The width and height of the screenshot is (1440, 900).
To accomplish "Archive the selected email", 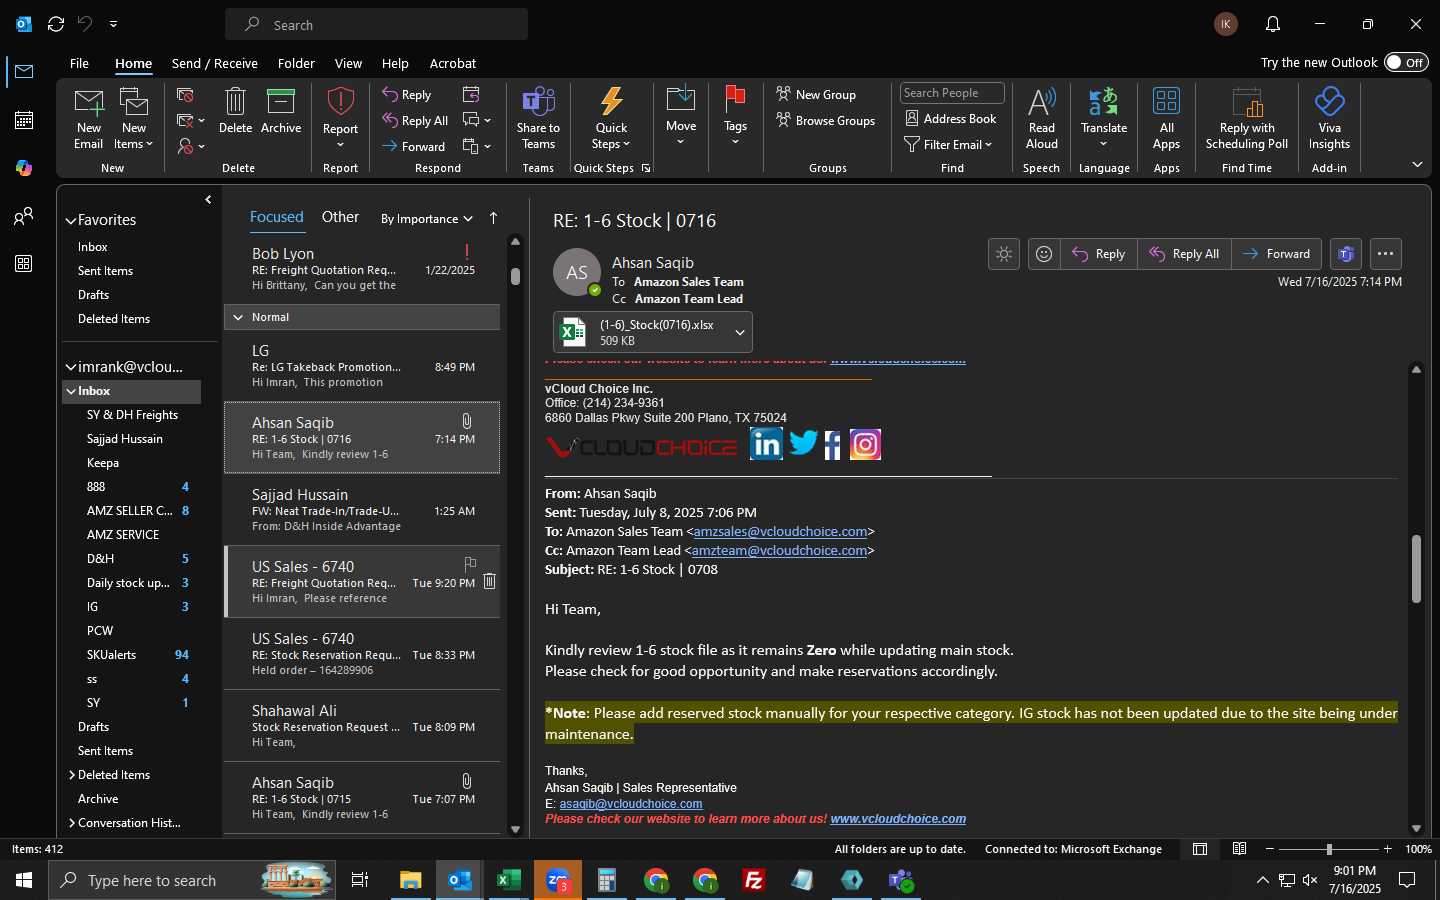I will pos(281,110).
